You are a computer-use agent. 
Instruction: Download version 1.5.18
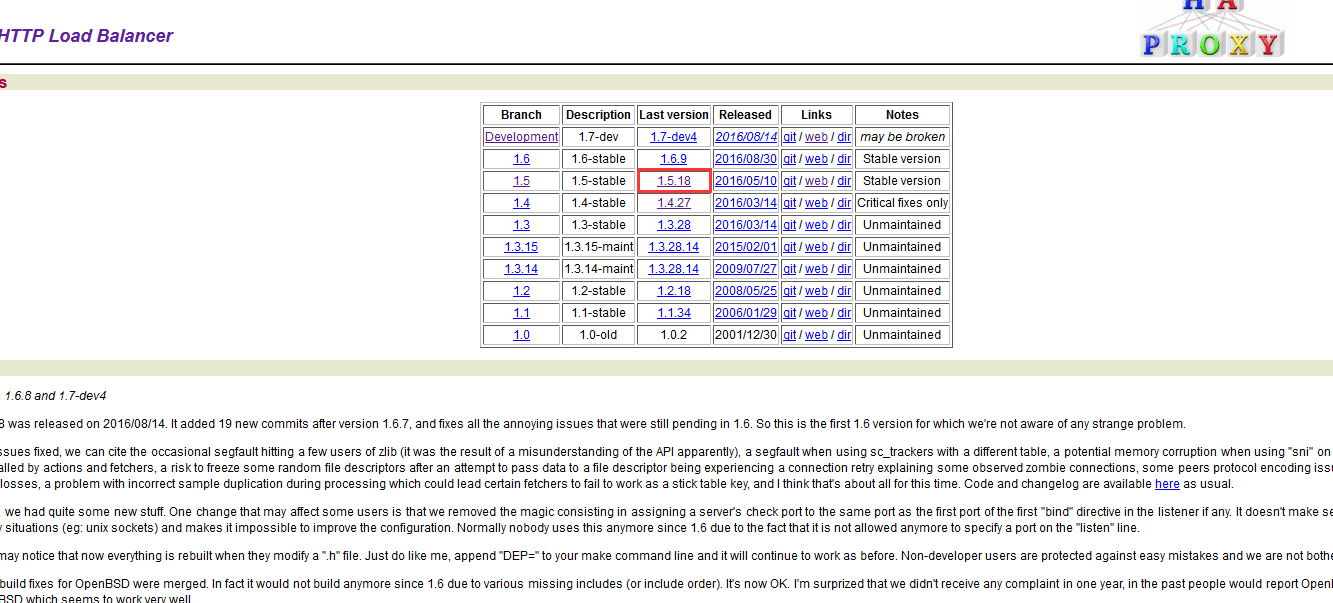point(674,181)
